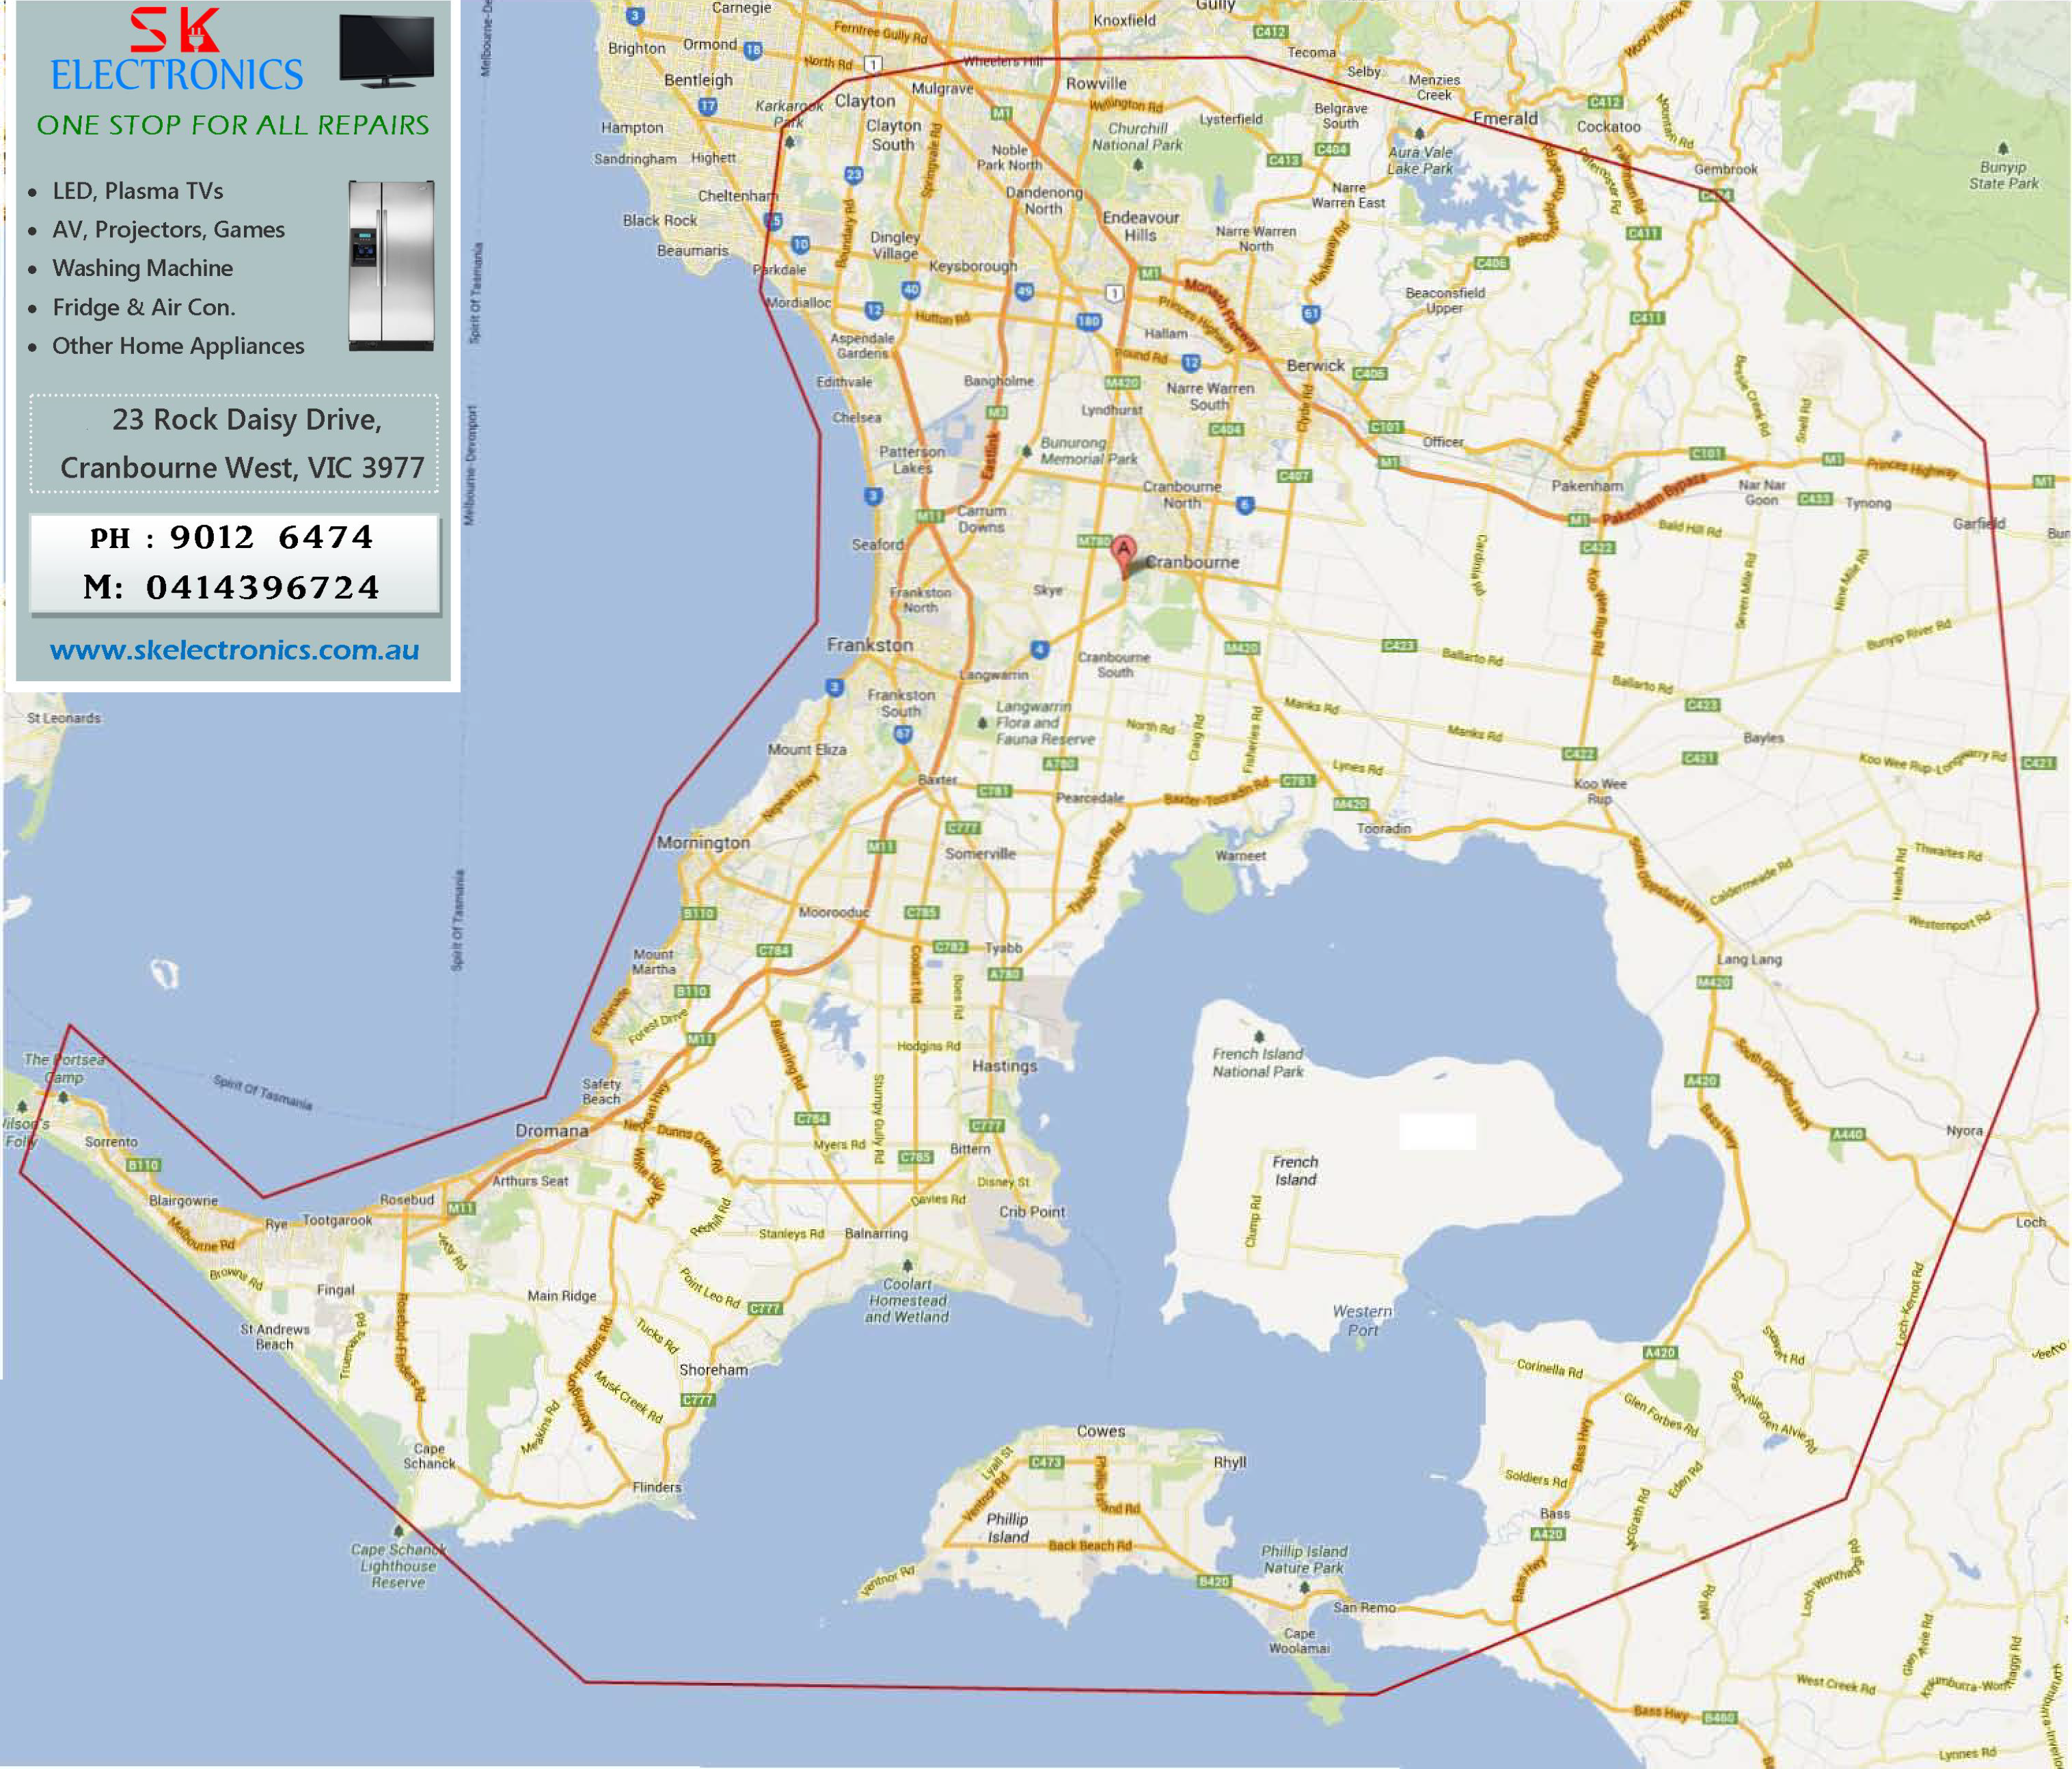Image resolution: width=2072 pixels, height=1769 pixels.
Task: Select the black TV image in the ad
Action: tap(387, 51)
